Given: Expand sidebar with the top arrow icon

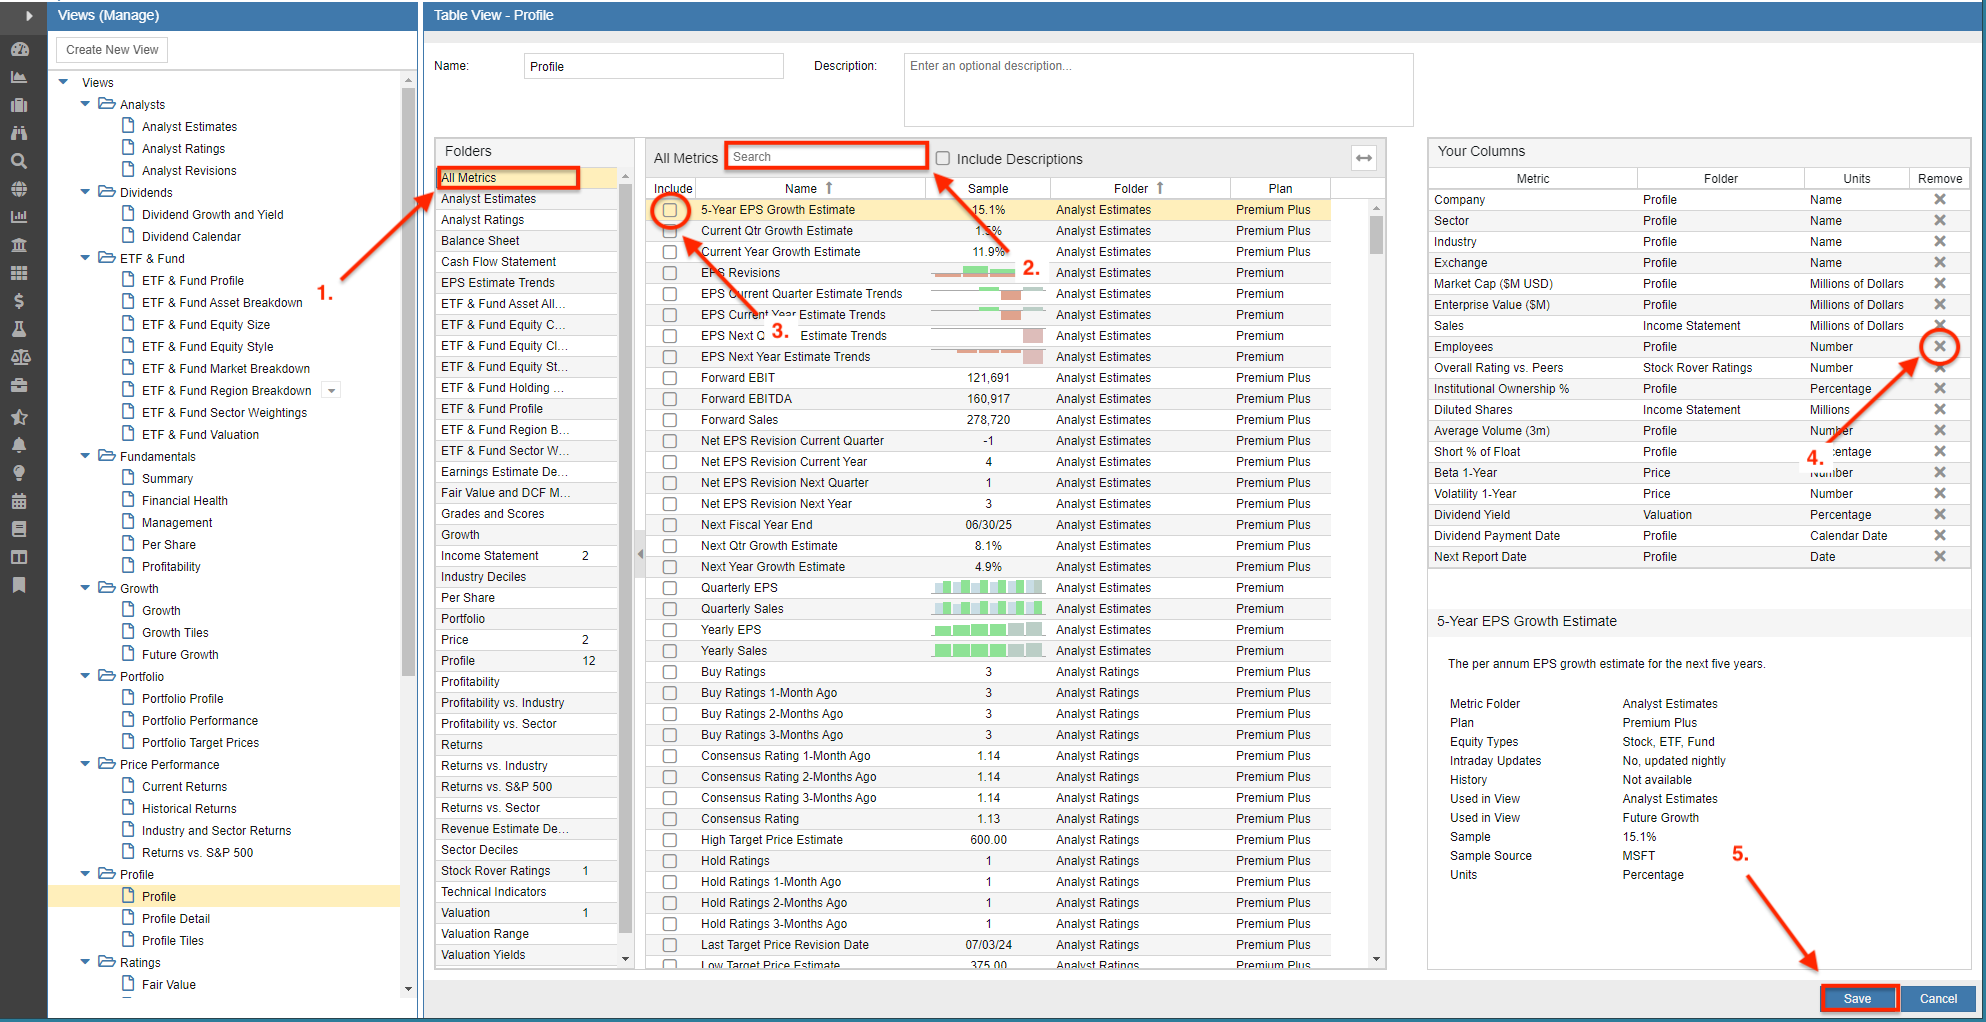Looking at the screenshot, I should (29, 16).
